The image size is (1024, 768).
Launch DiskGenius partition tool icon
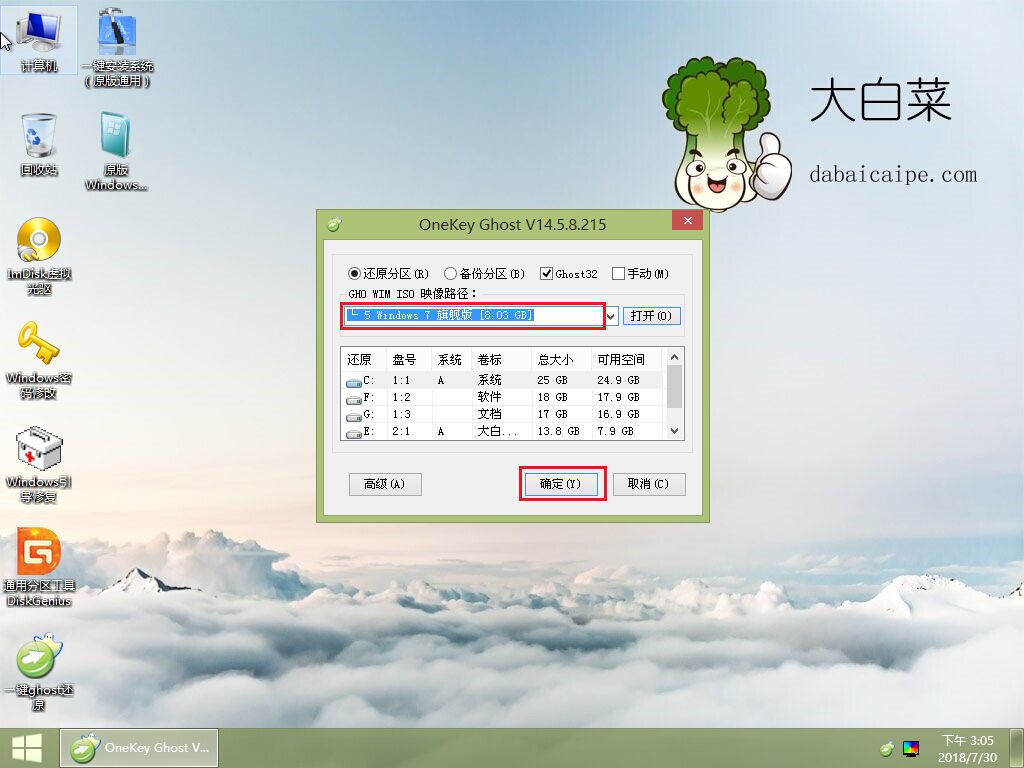tap(39, 554)
